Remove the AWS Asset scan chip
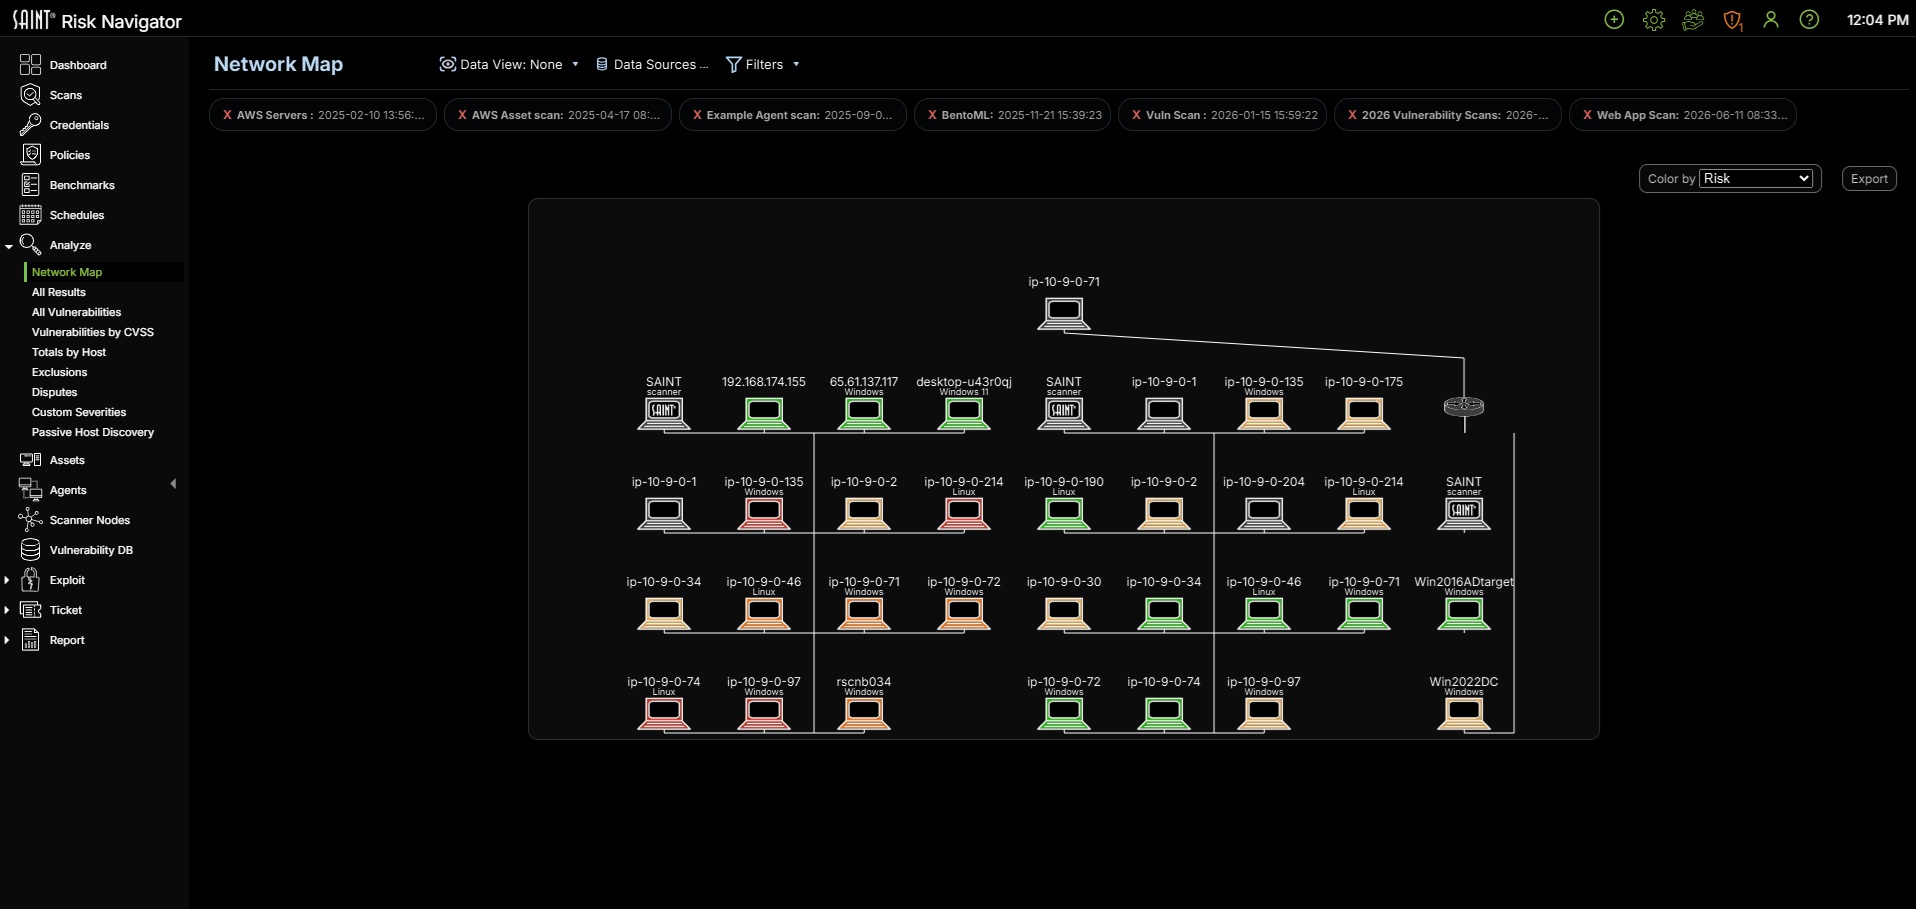 462,115
